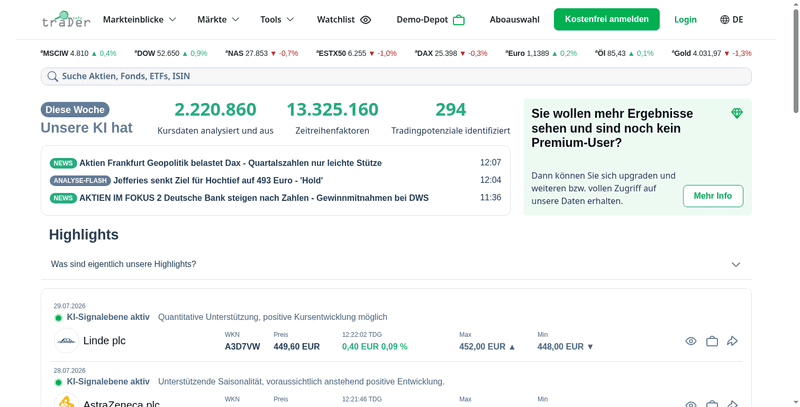Click Kostenfrei anmelden button
Viewport: 800px width, 407px height.
(x=607, y=19)
